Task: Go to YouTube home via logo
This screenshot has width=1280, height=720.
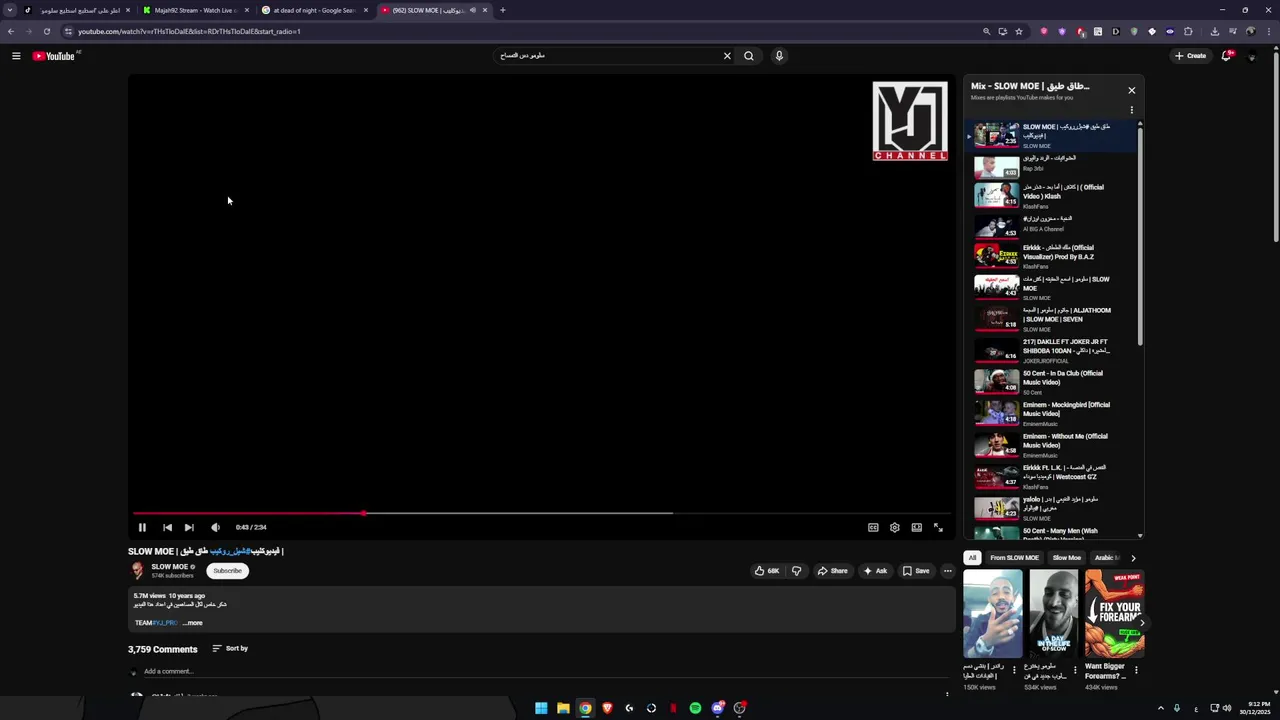Action: point(54,56)
